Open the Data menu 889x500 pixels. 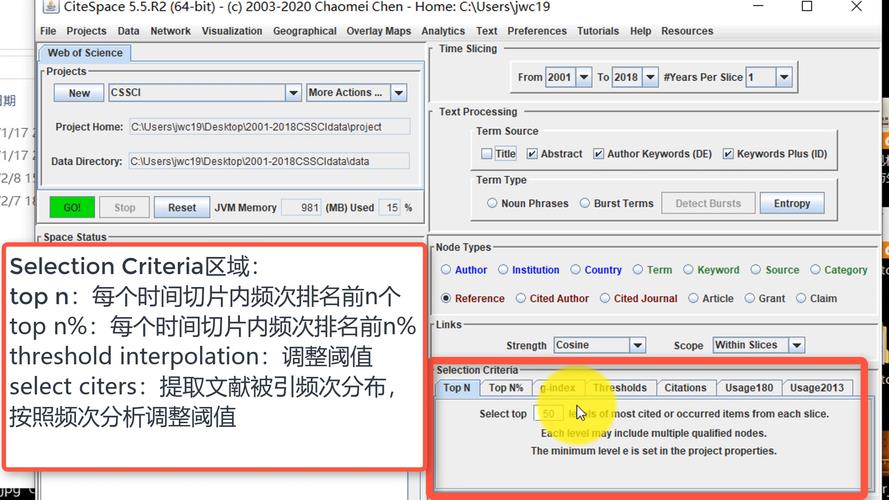coord(128,31)
